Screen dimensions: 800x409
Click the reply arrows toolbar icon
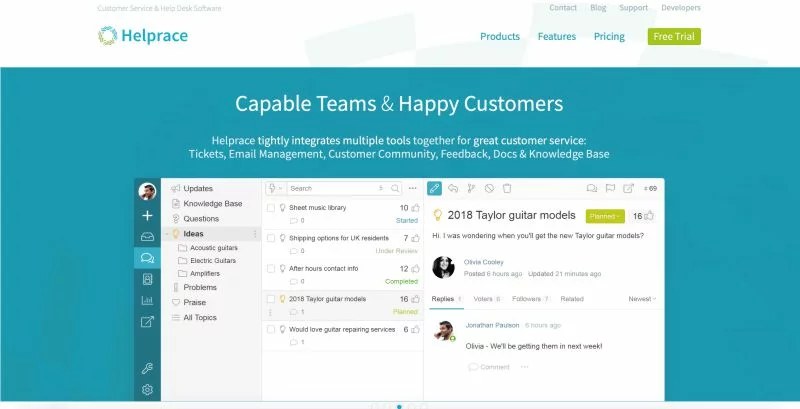pyautogui.click(x=453, y=188)
